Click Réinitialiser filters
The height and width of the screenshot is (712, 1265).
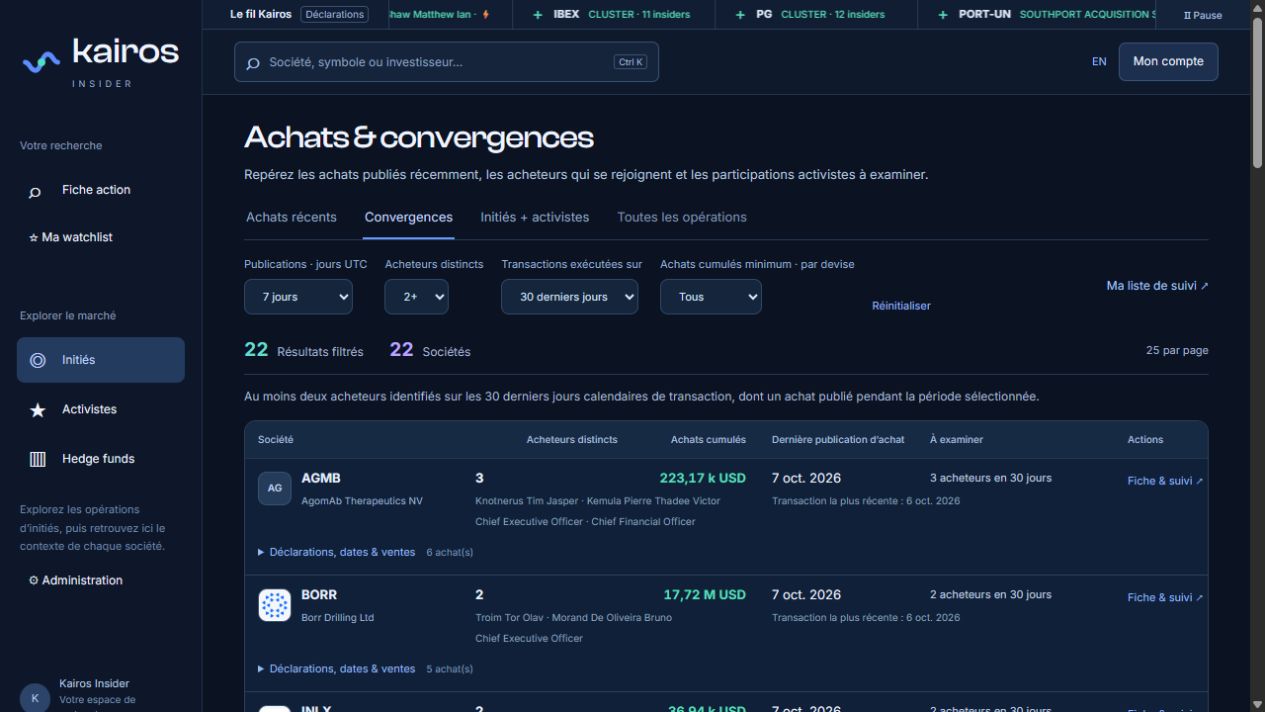(901, 306)
